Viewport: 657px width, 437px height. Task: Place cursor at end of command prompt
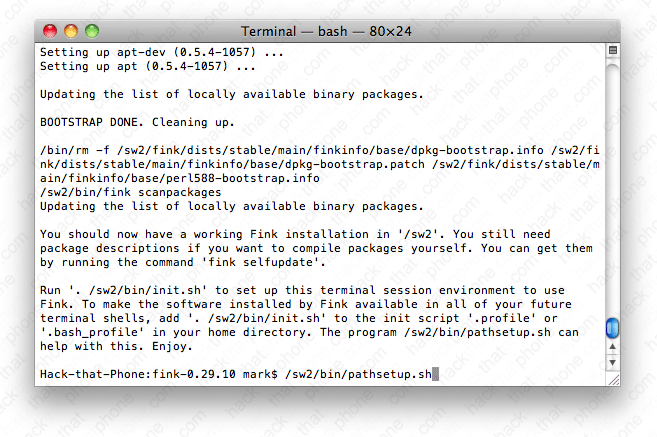tap(436, 374)
